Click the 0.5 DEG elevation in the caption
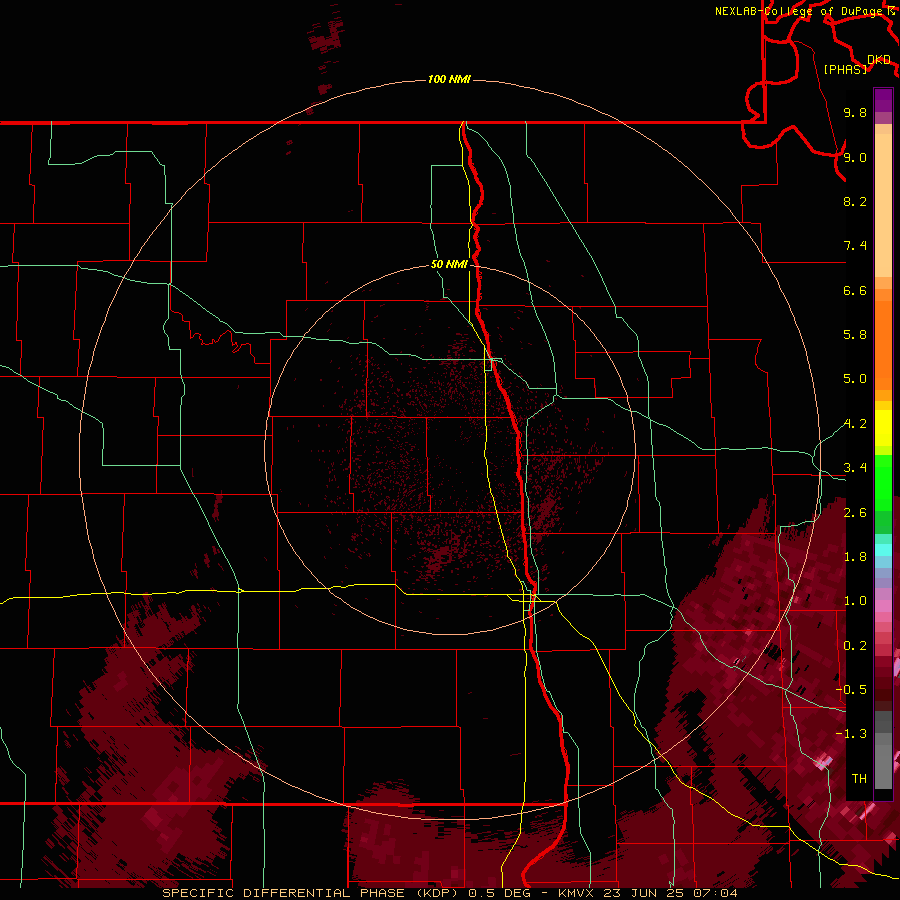 coord(501,893)
